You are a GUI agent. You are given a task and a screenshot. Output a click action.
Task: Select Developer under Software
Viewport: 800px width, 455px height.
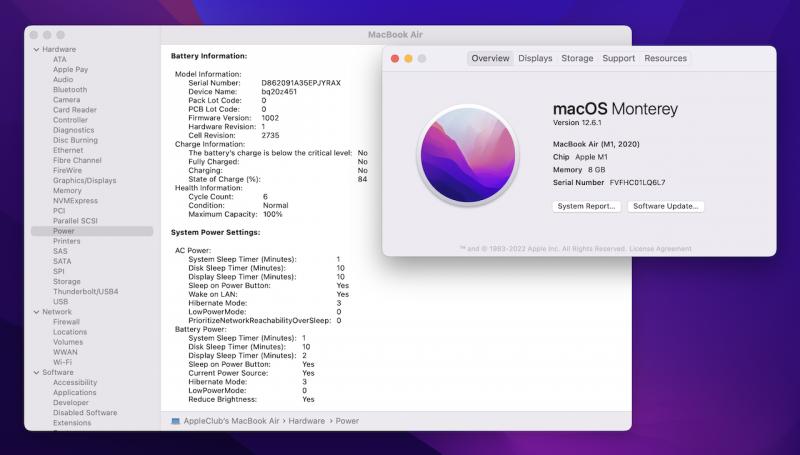71,402
